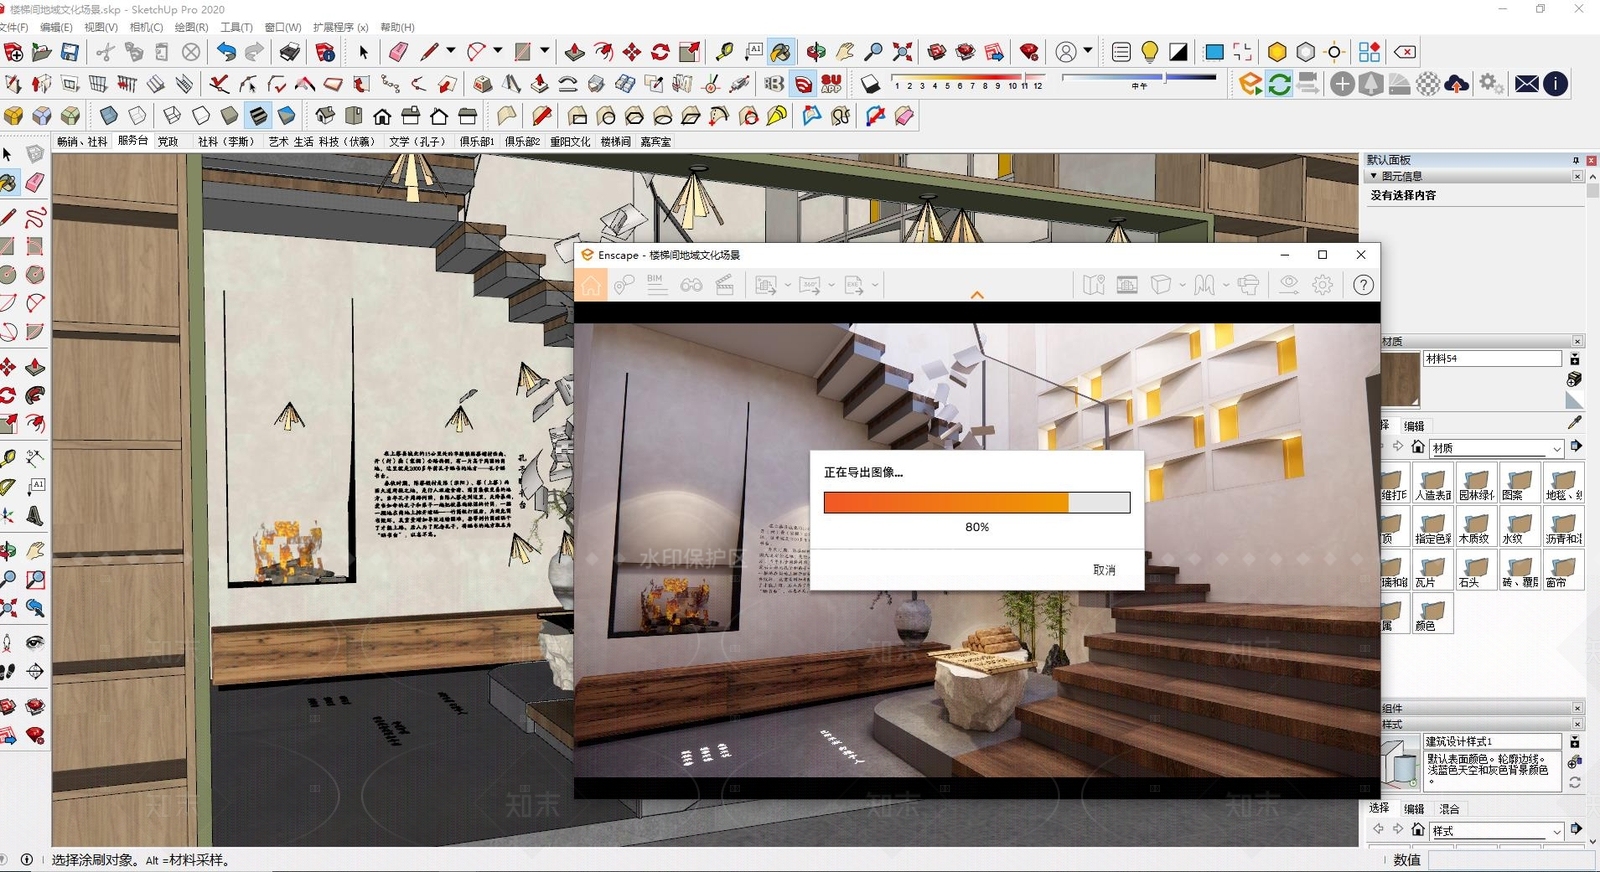Select the Move tool with red arrows

click(x=632, y=52)
